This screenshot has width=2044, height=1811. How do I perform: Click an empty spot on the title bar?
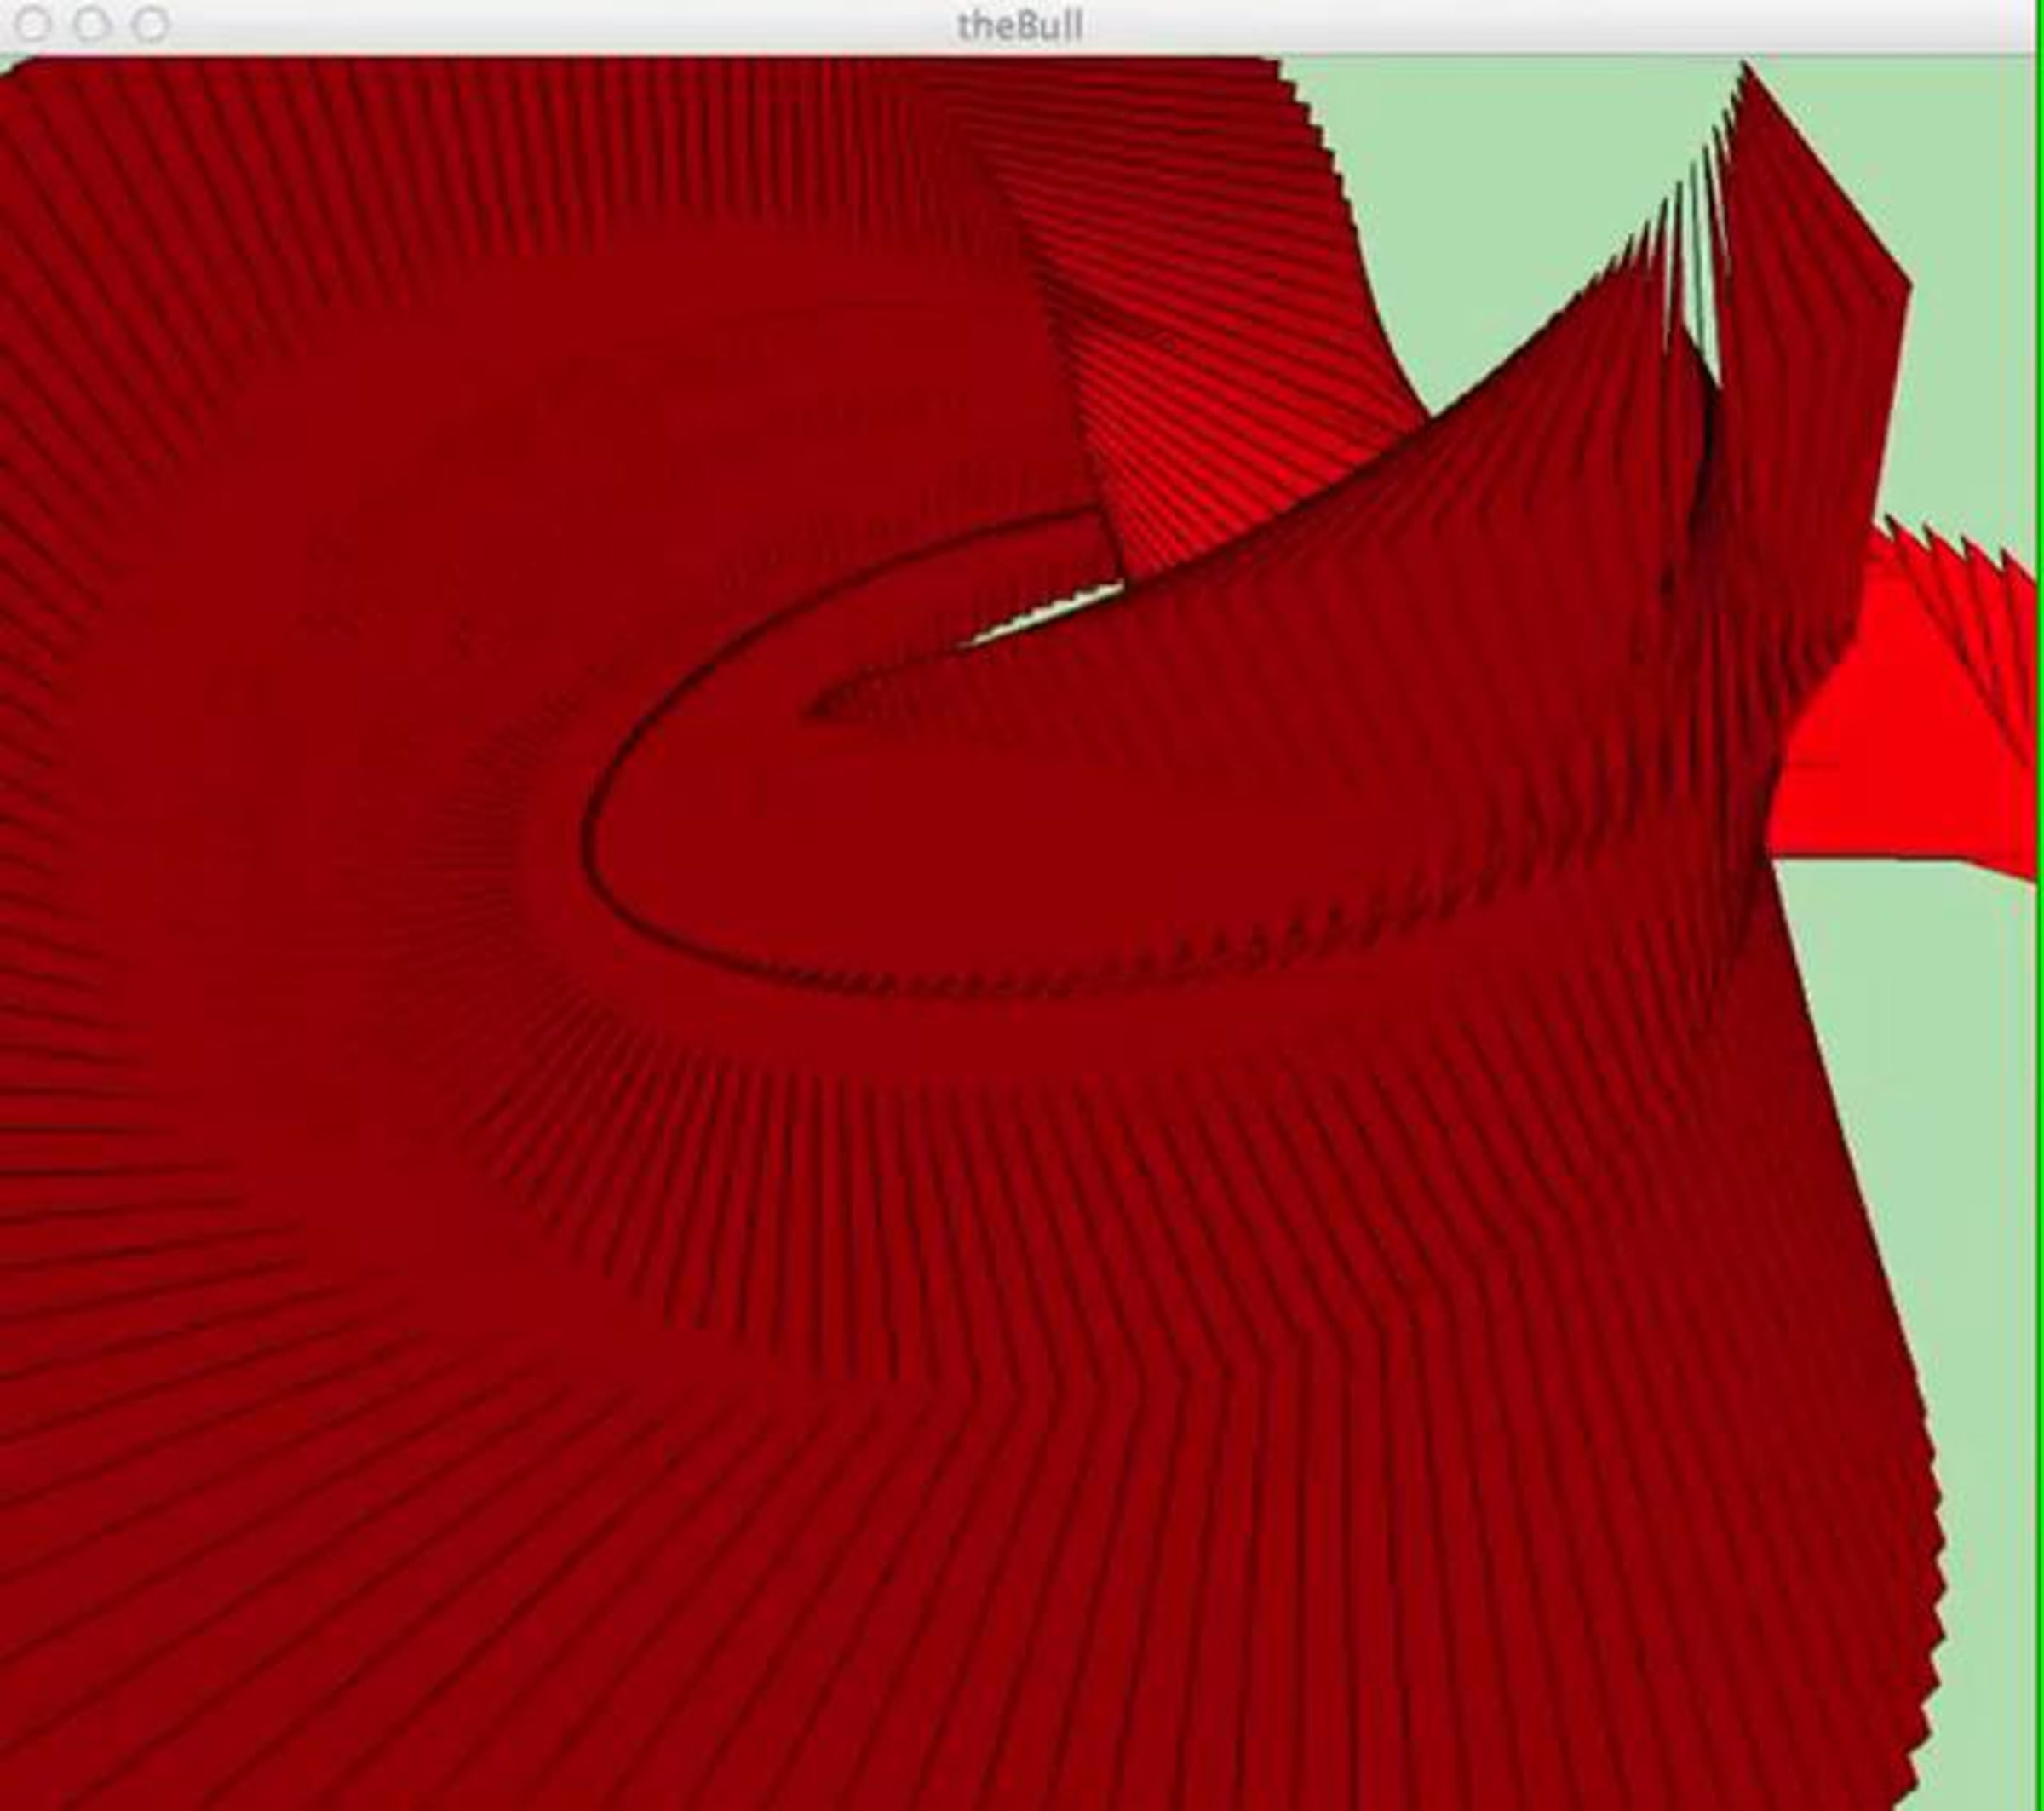(1500, 25)
